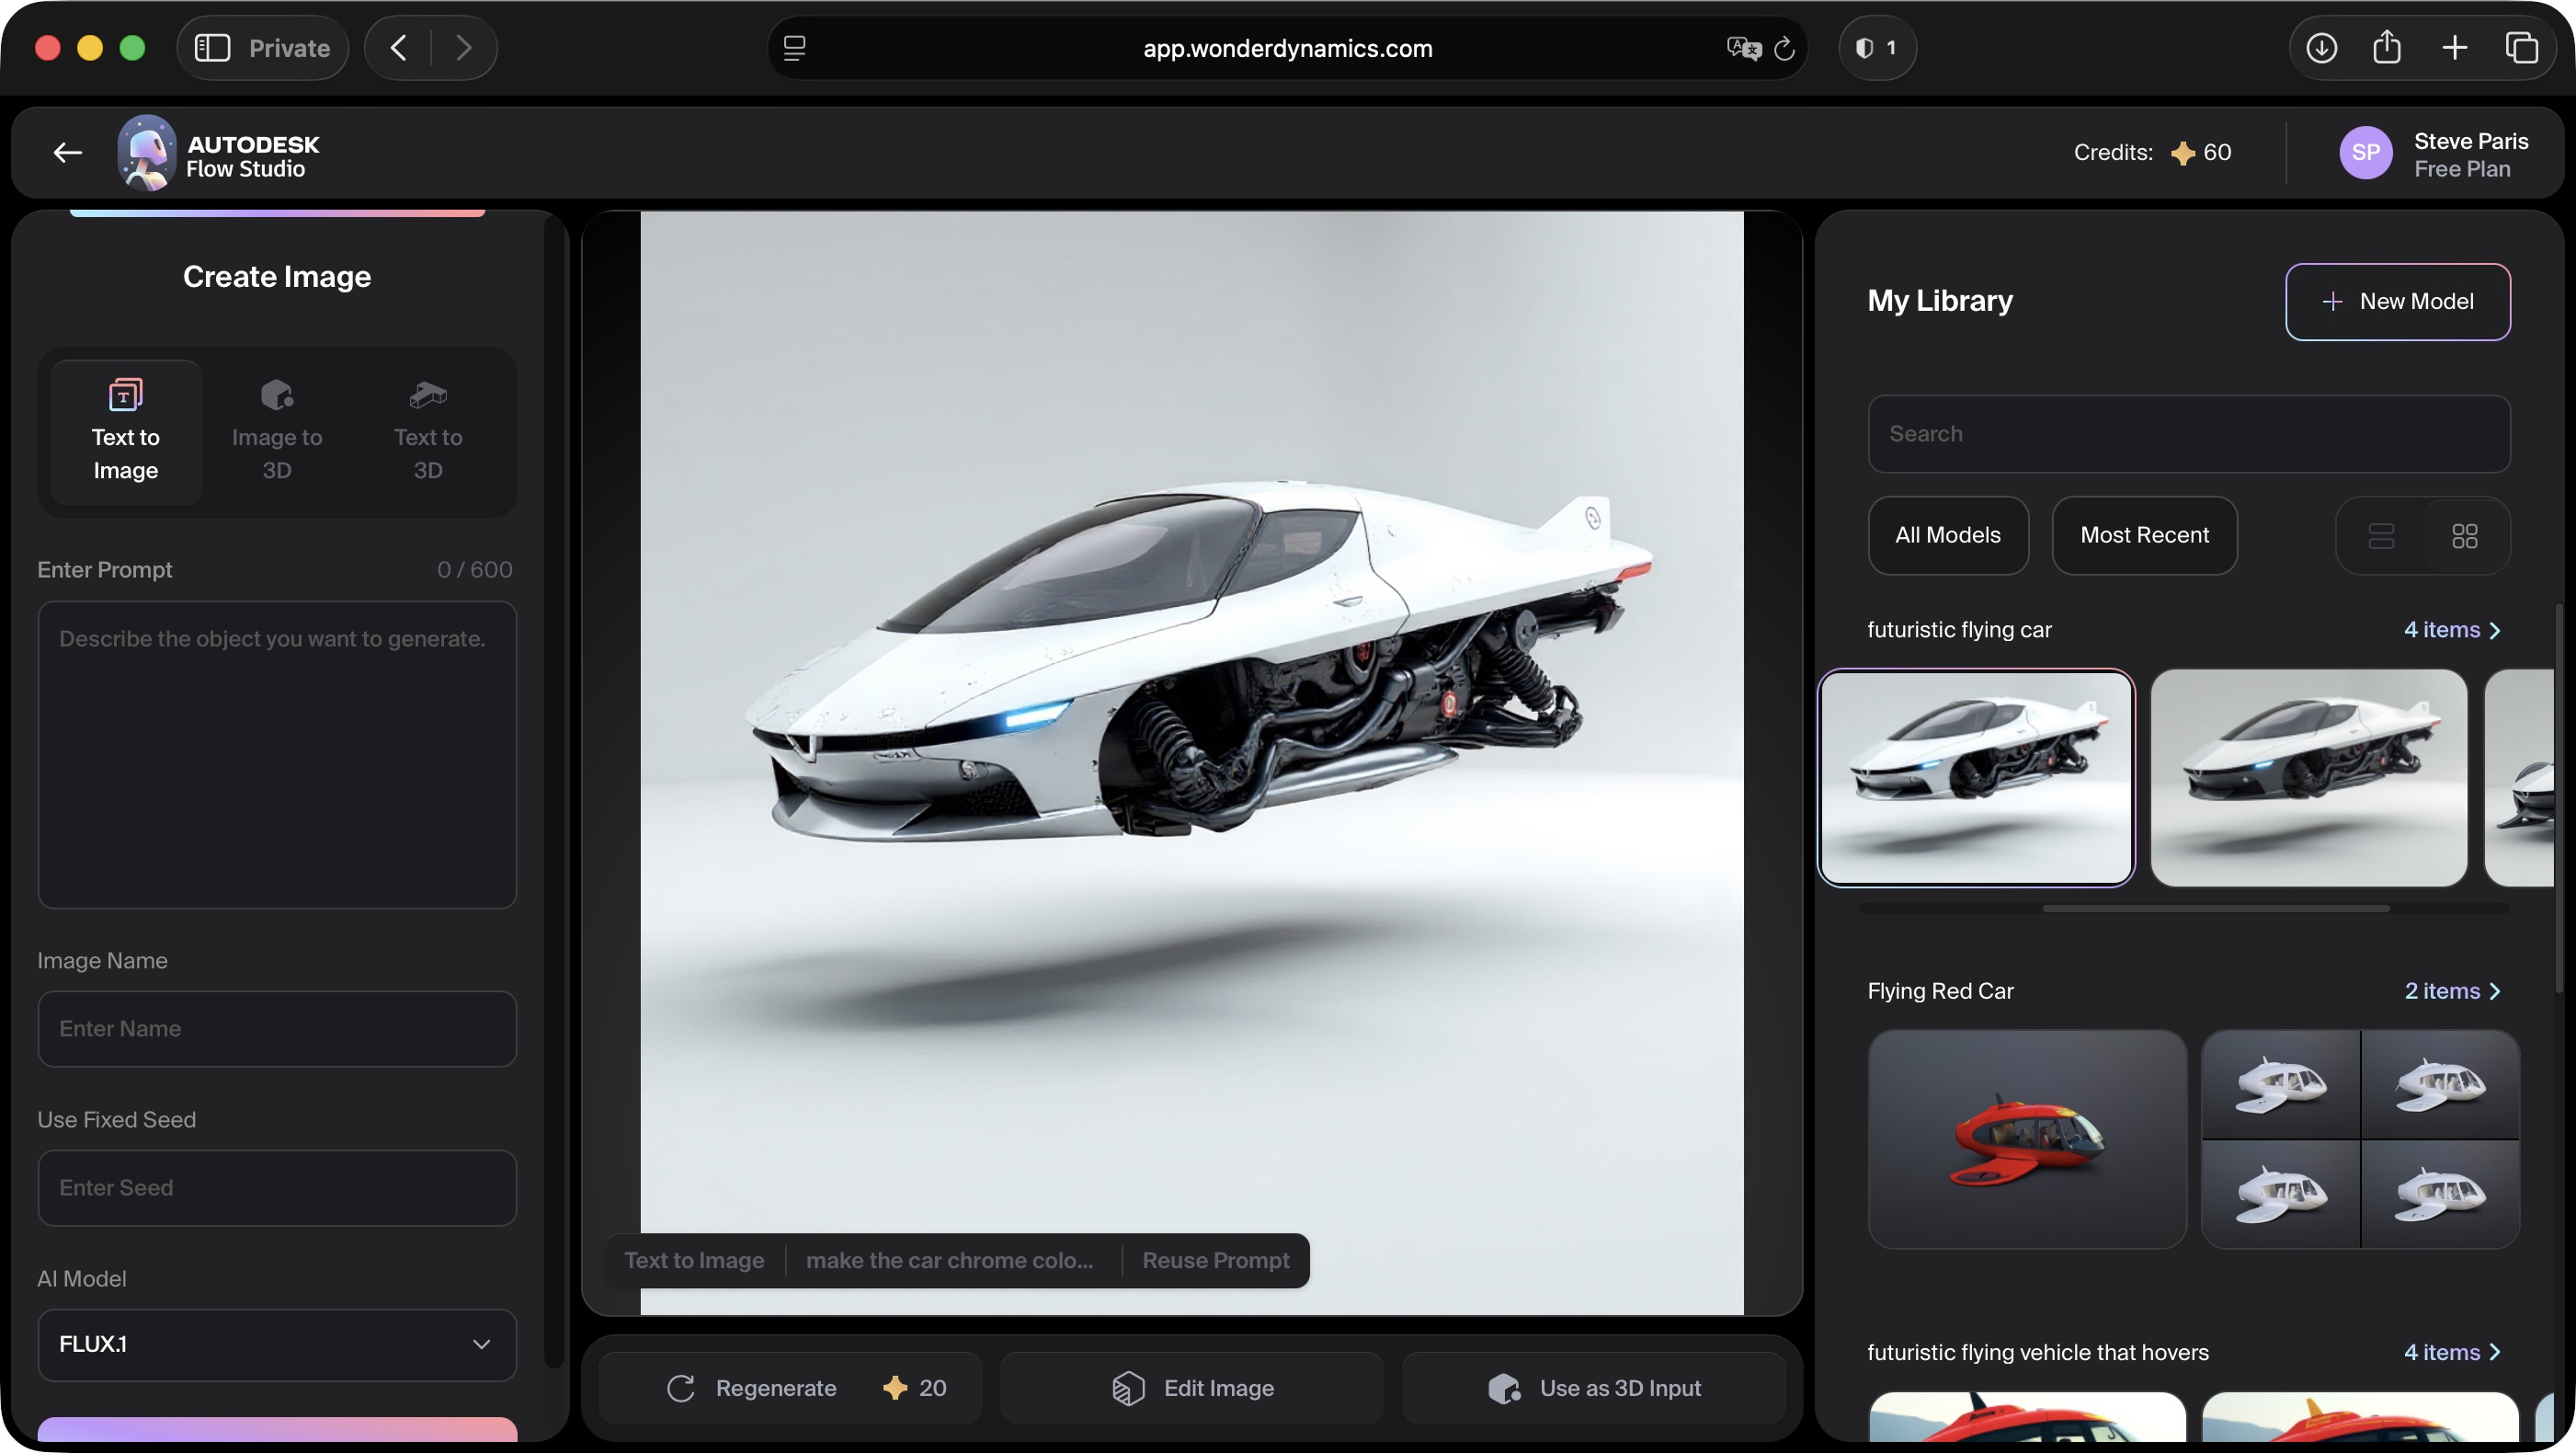Select the Image to 3D mode icon

(276, 394)
